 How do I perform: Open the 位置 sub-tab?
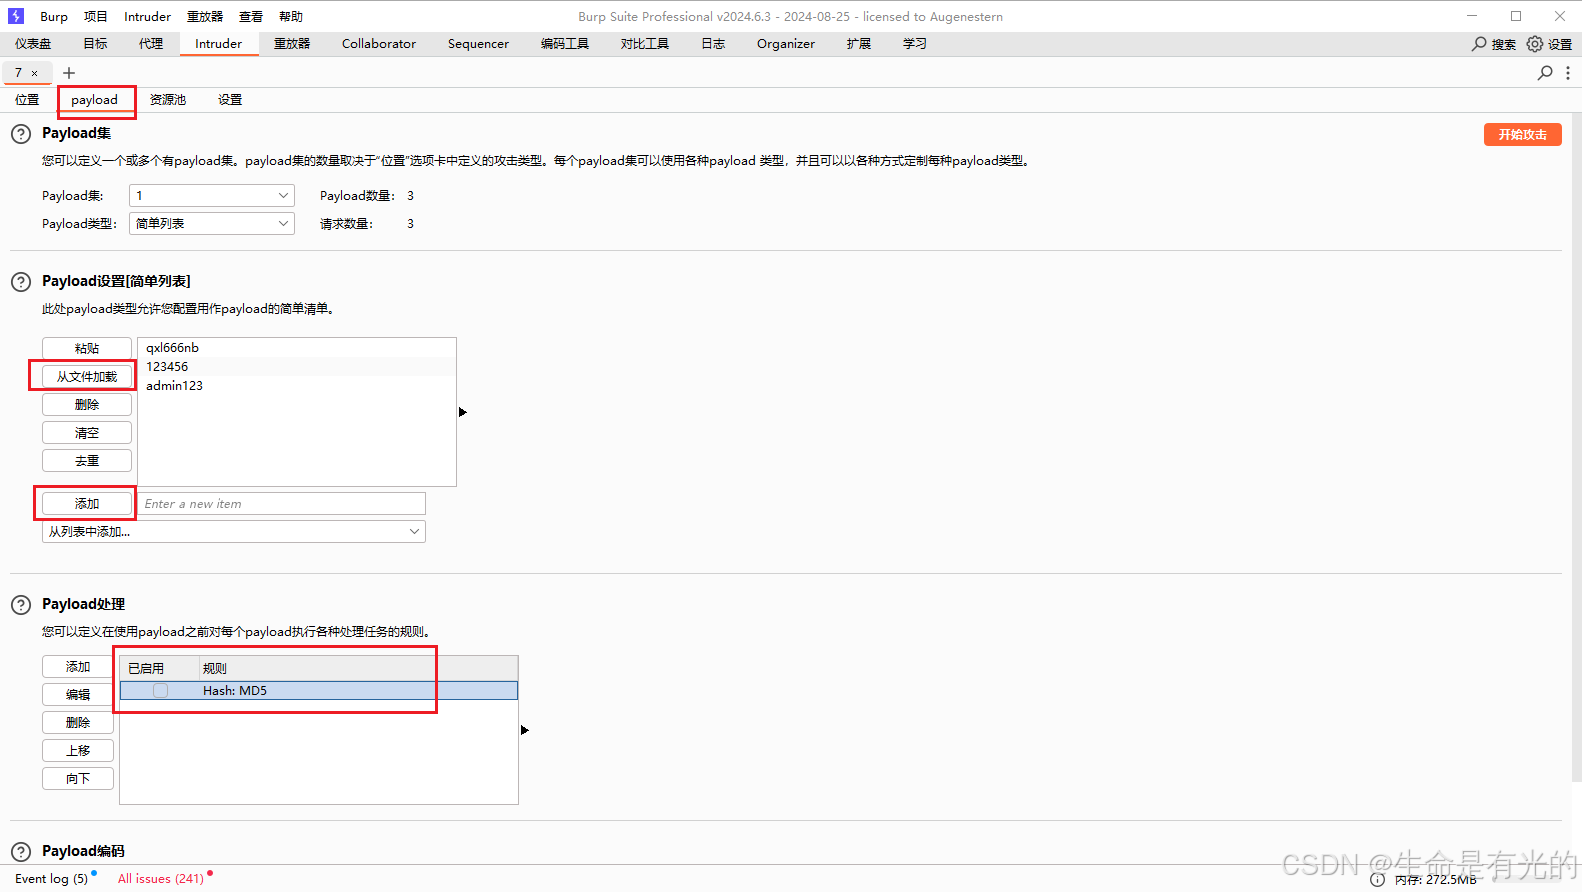click(27, 100)
